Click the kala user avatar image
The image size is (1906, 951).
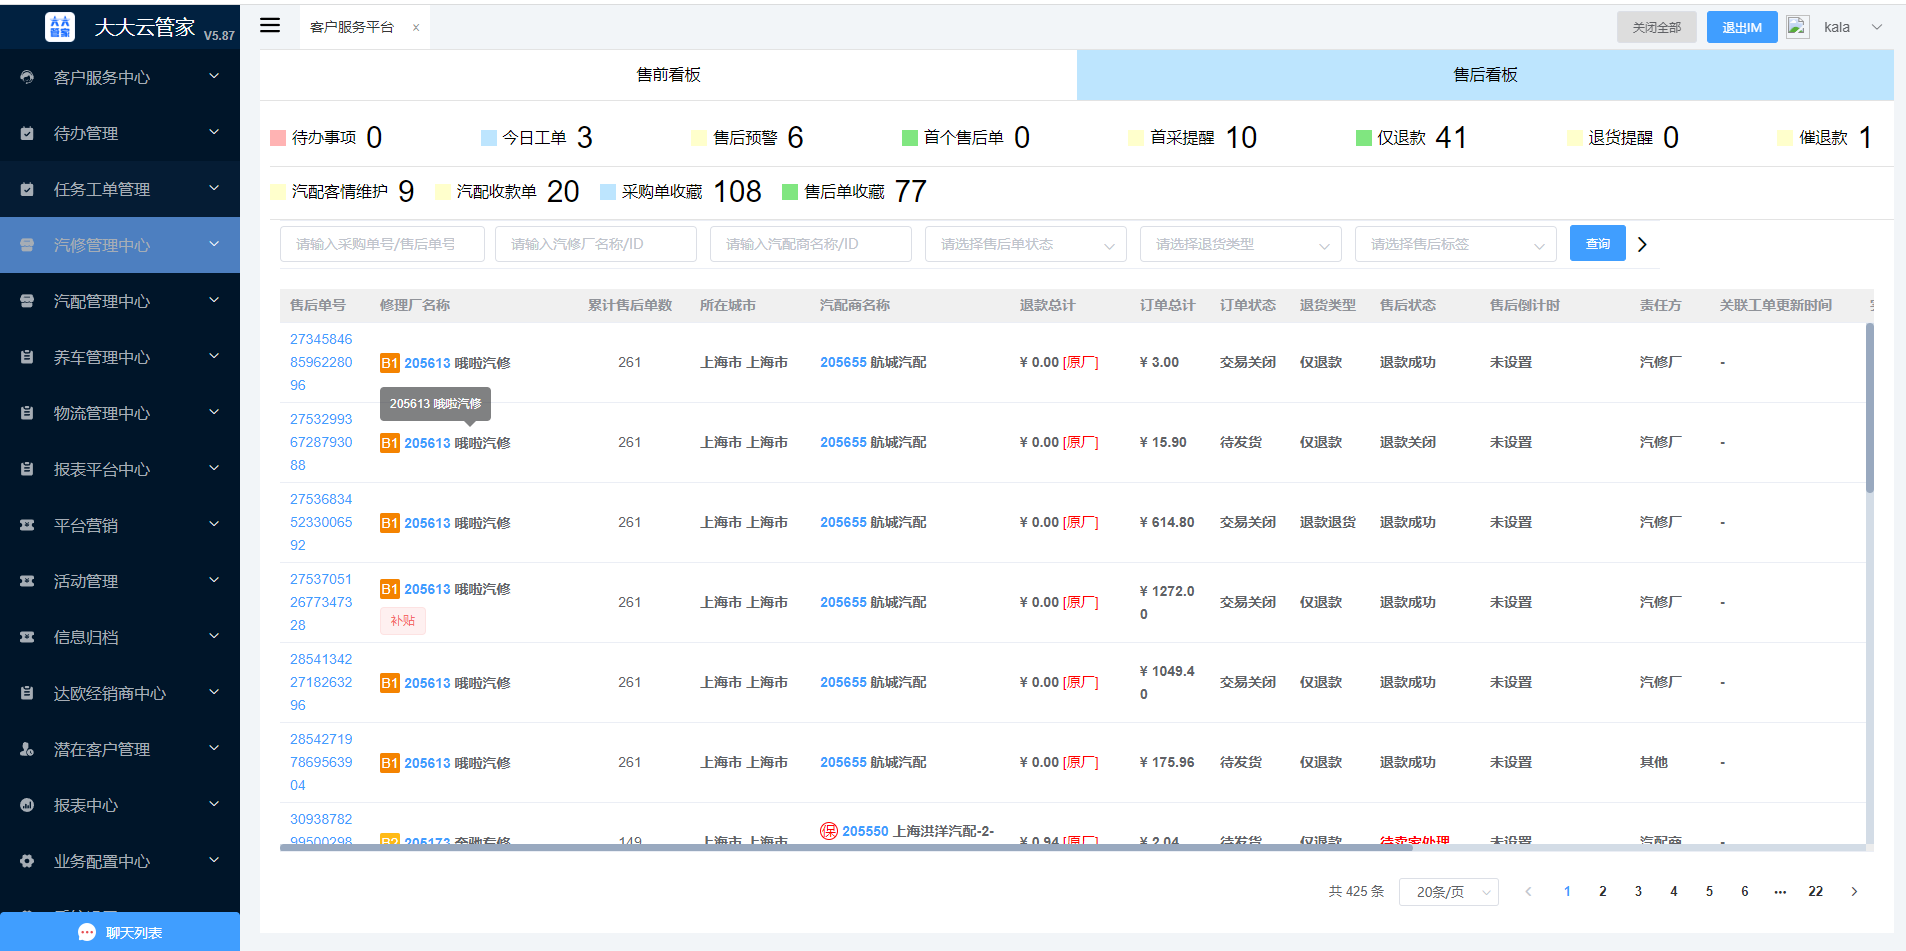pyautogui.click(x=1798, y=27)
